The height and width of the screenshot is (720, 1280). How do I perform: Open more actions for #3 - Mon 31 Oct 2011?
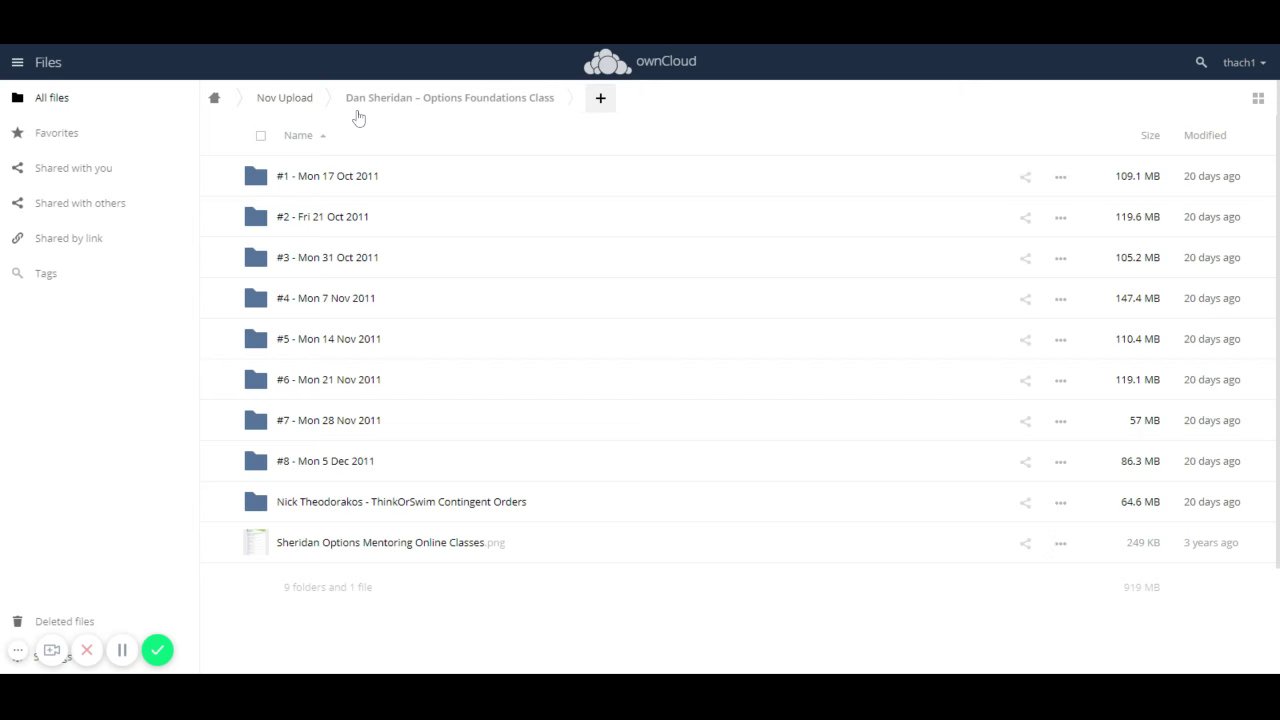[1060, 258]
